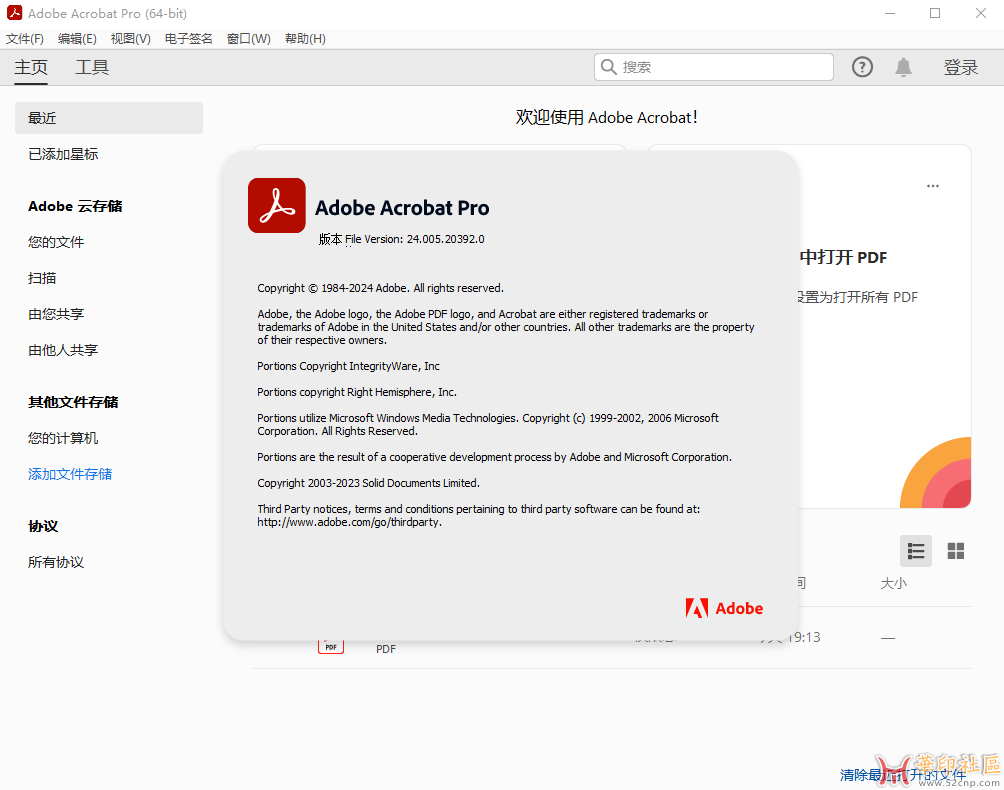This screenshot has height=790, width=1004.
Task: Switch to list view icon
Action: [x=916, y=551]
